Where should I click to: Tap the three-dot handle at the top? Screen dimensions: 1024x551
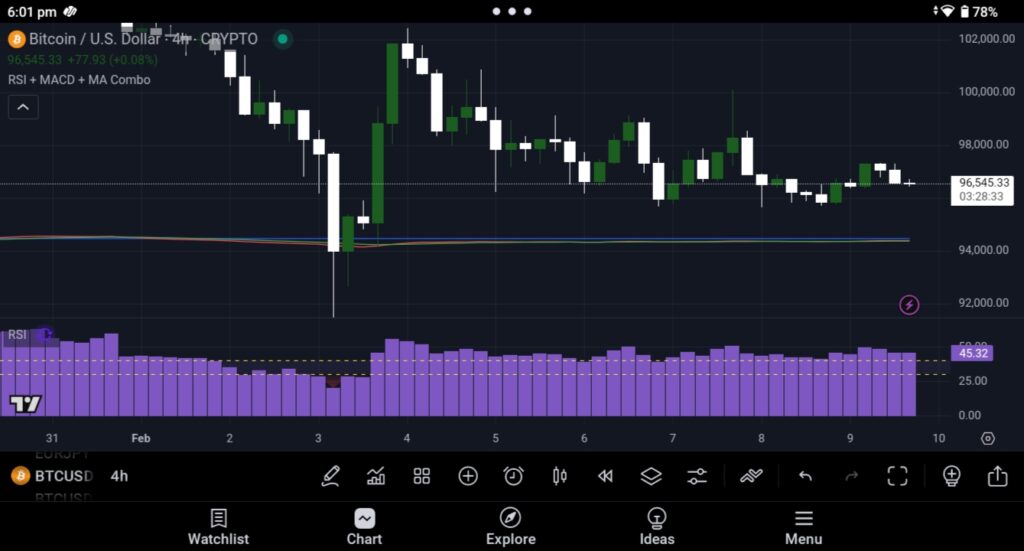coord(512,11)
